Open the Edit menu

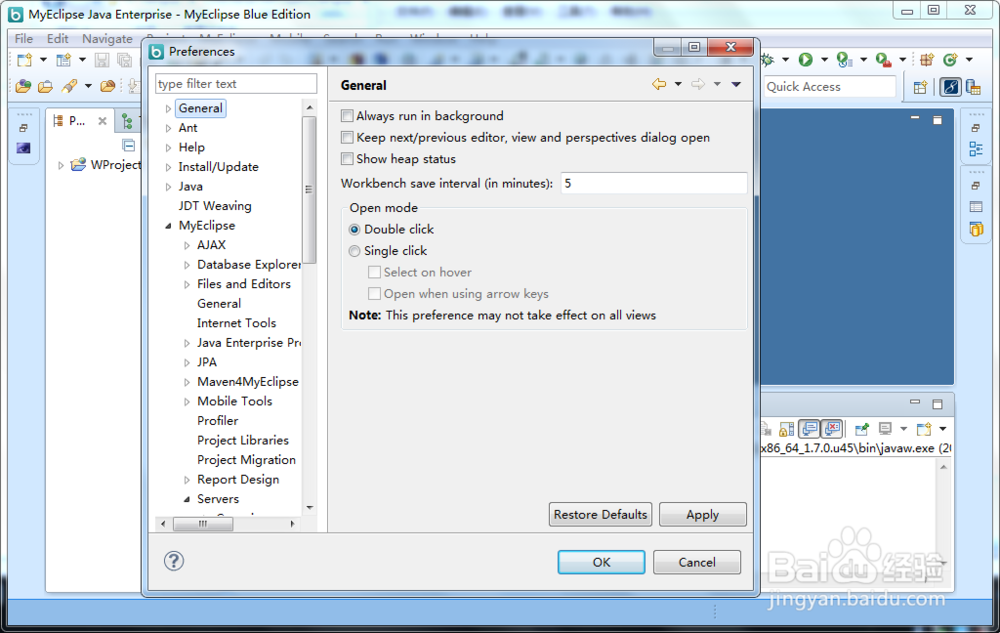pyautogui.click(x=57, y=39)
